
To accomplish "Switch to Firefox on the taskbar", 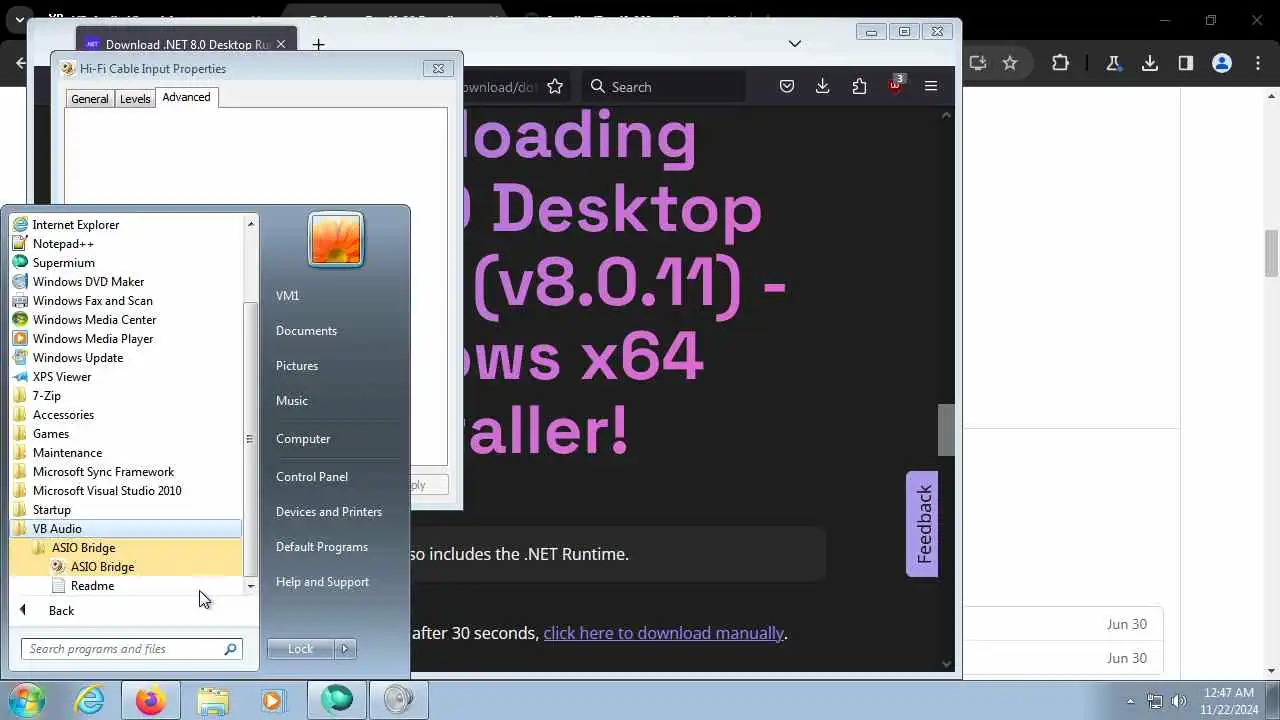I will click(151, 700).
